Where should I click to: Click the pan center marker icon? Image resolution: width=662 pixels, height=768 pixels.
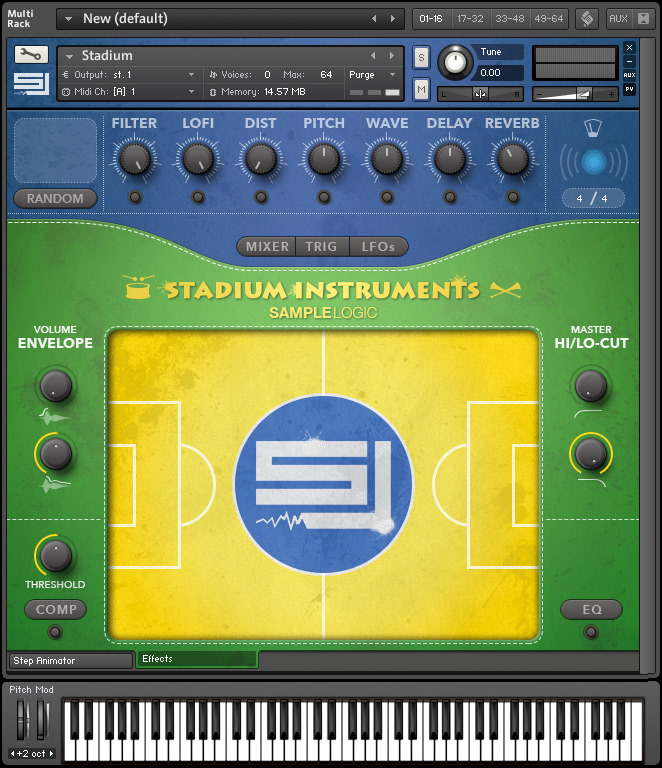[480, 94]
